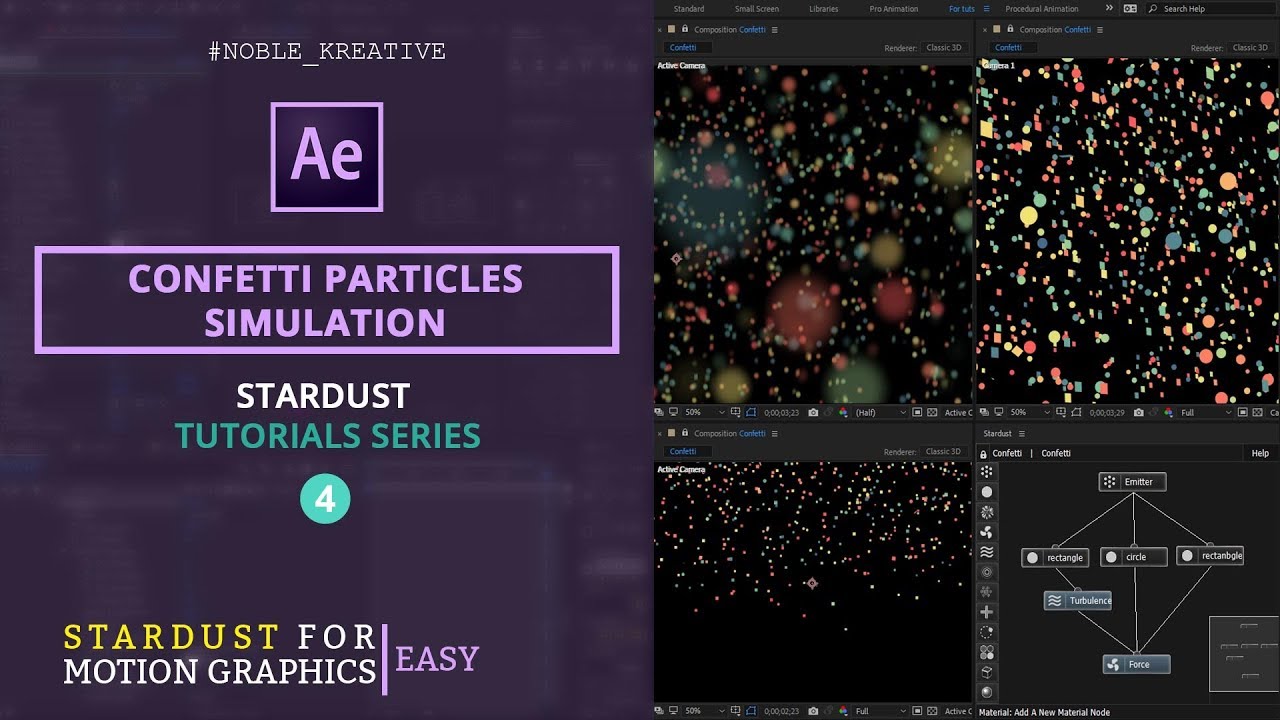Viewport: 1280px width, 720px height.
Task: Take snapshot in top-left composition viewer
Action: 813,412
